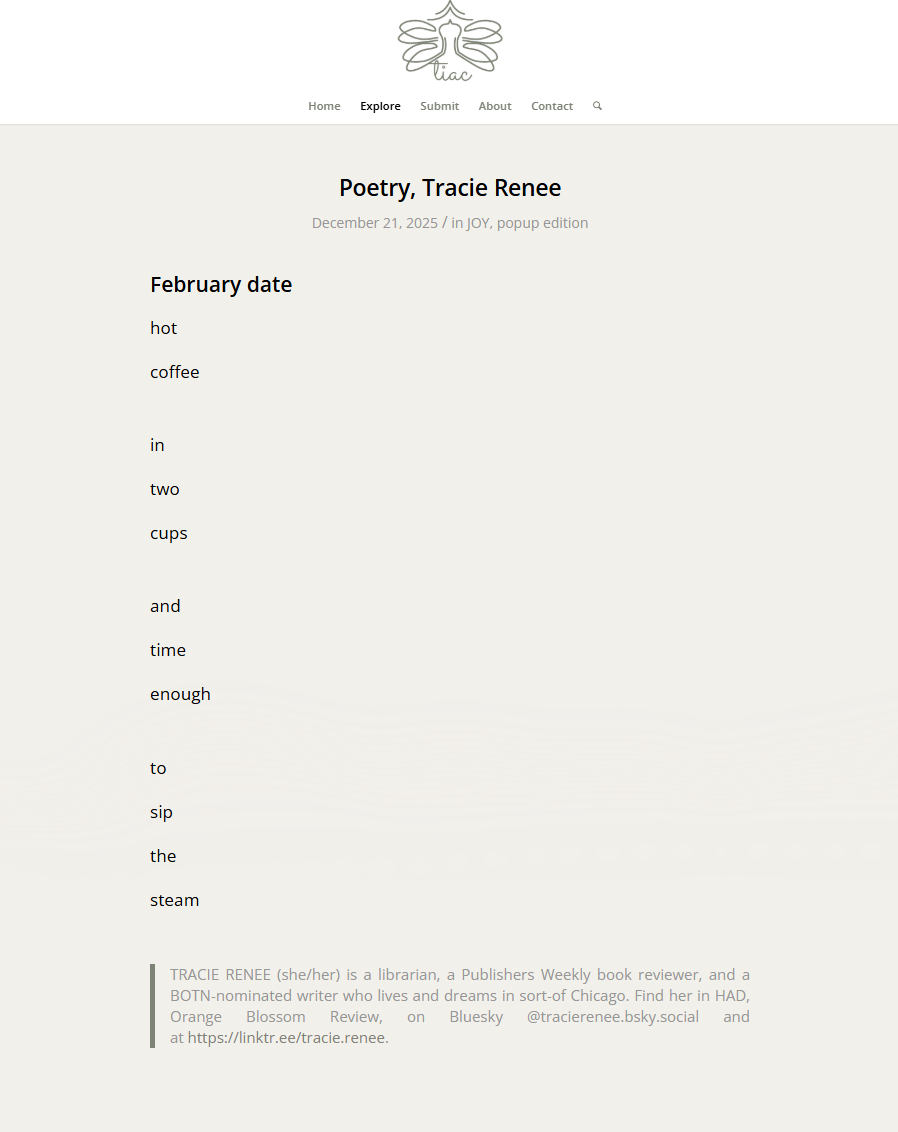Click the tiac lotus logo
This screenshot has height=1132, width=898.
click(x=449, y=42)
